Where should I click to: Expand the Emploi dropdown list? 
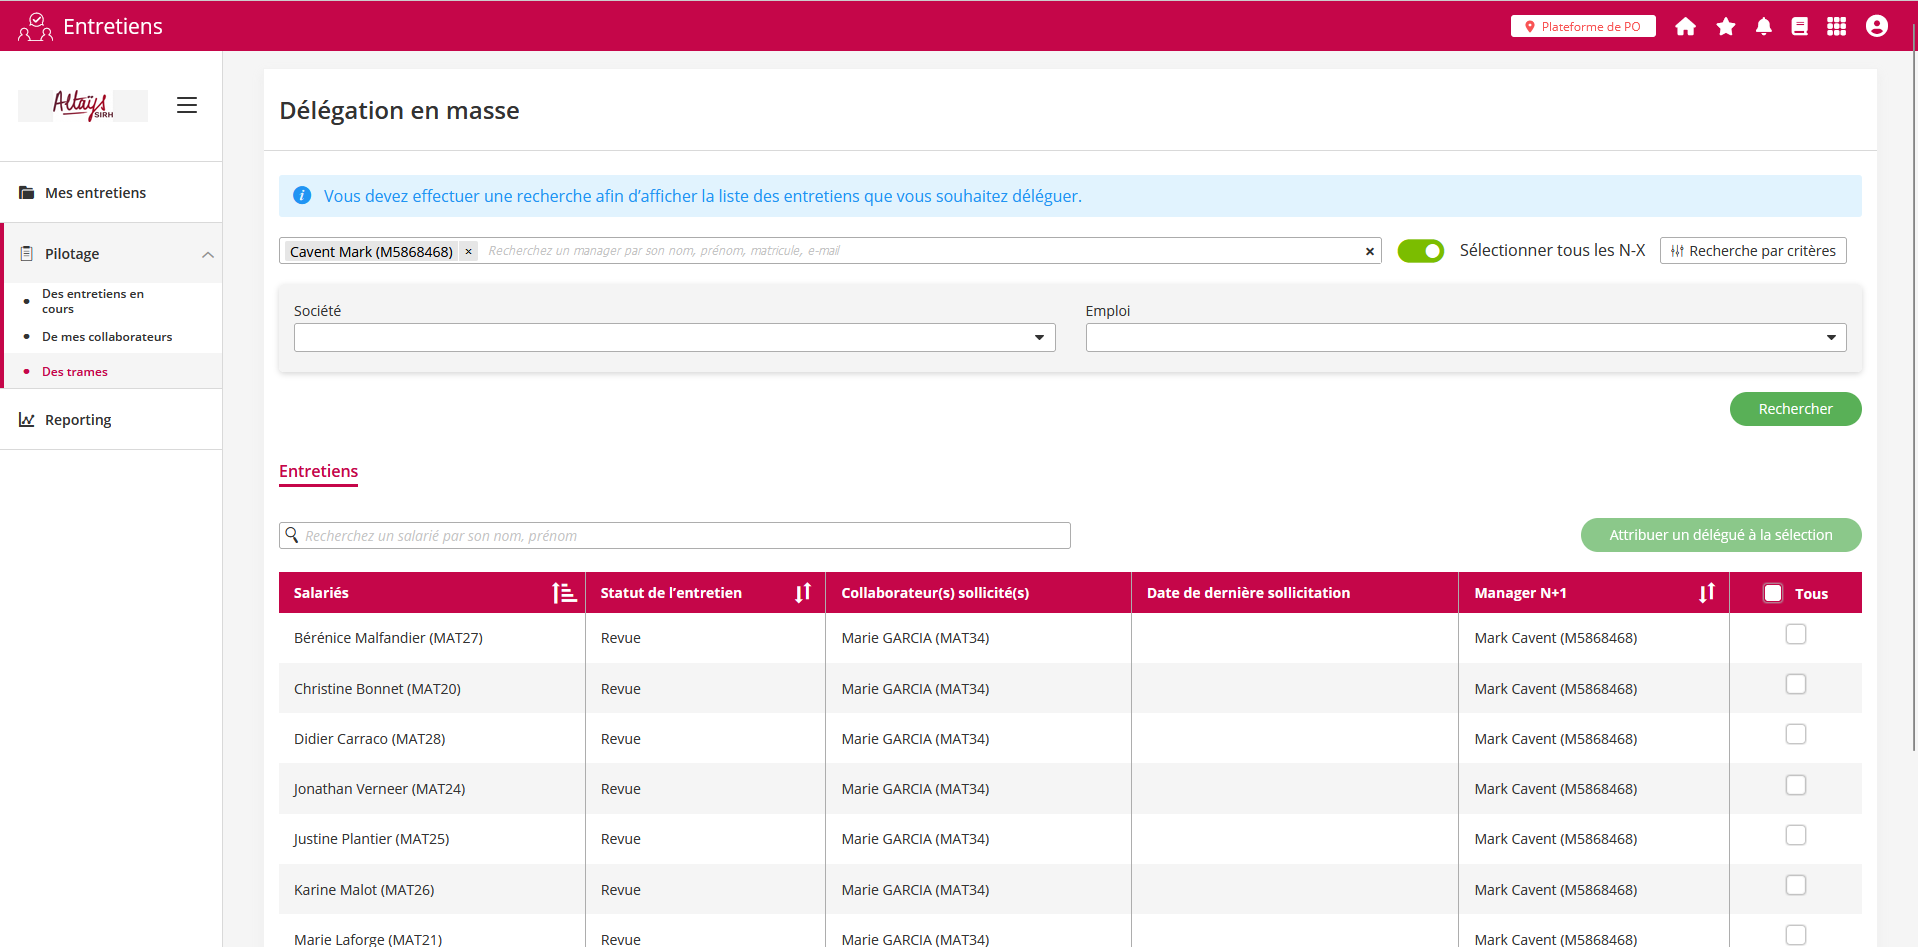(x=1465, y=338)
